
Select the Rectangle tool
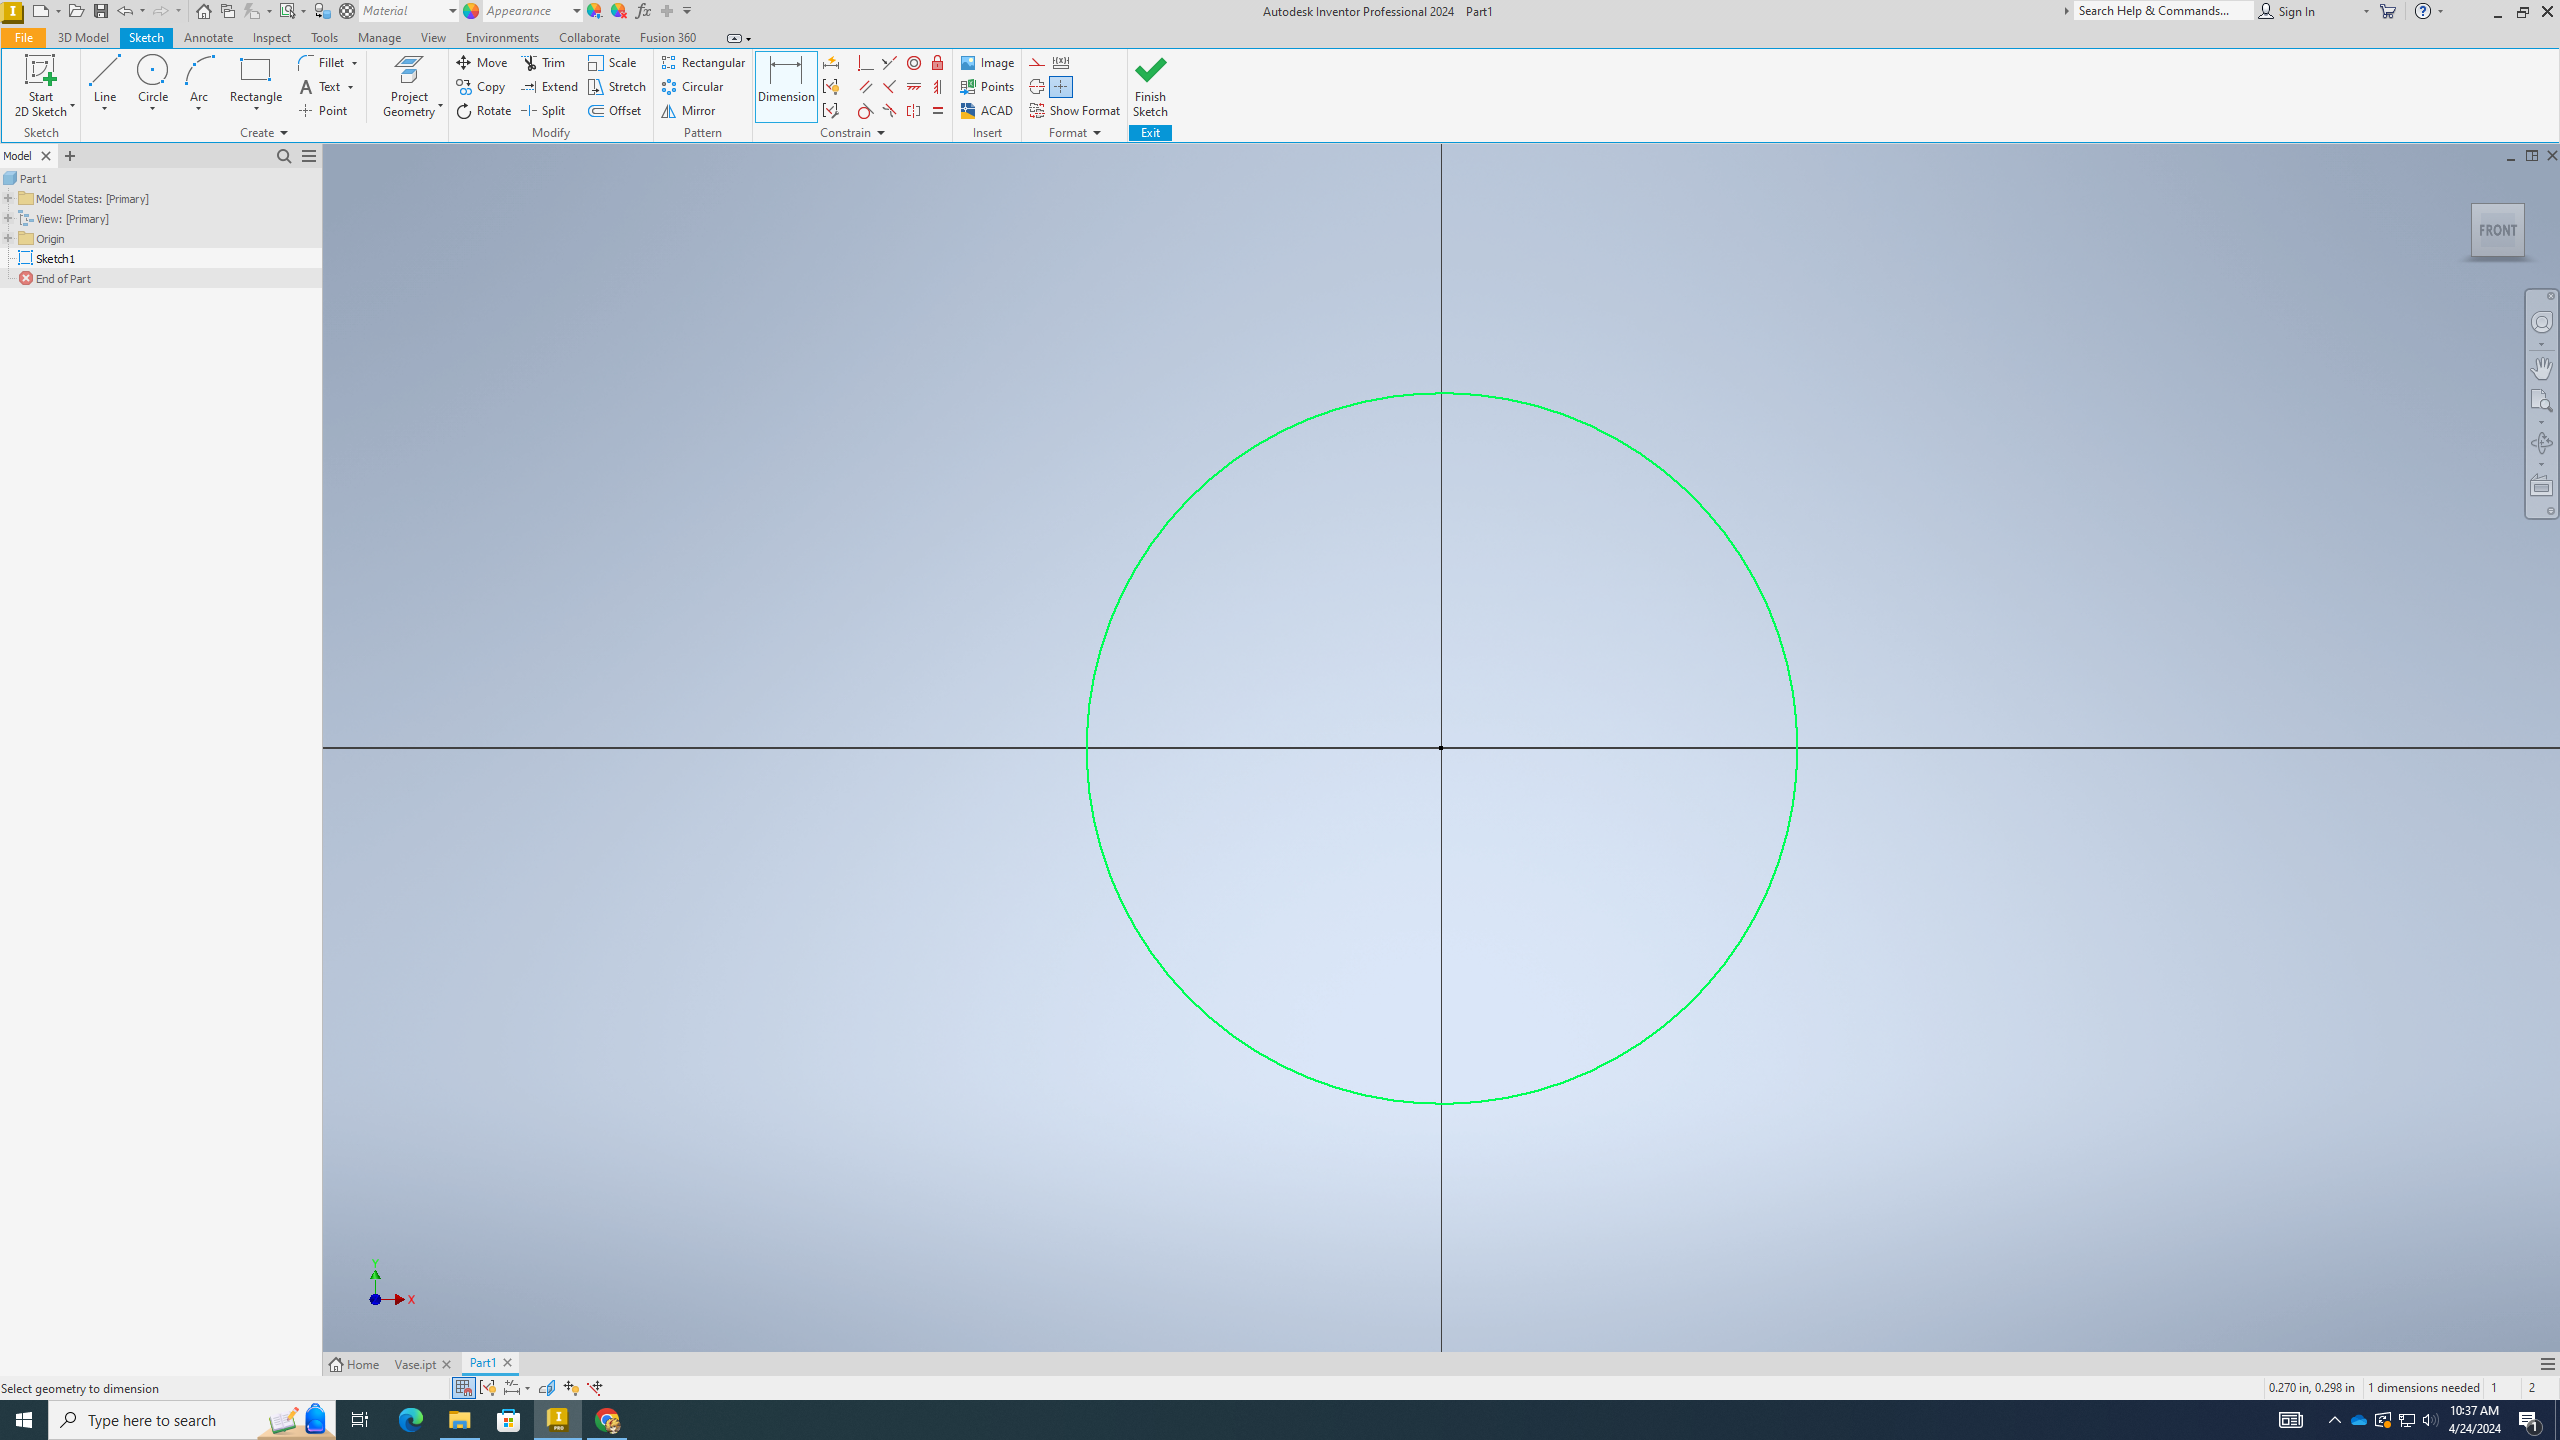click(256, 80)
